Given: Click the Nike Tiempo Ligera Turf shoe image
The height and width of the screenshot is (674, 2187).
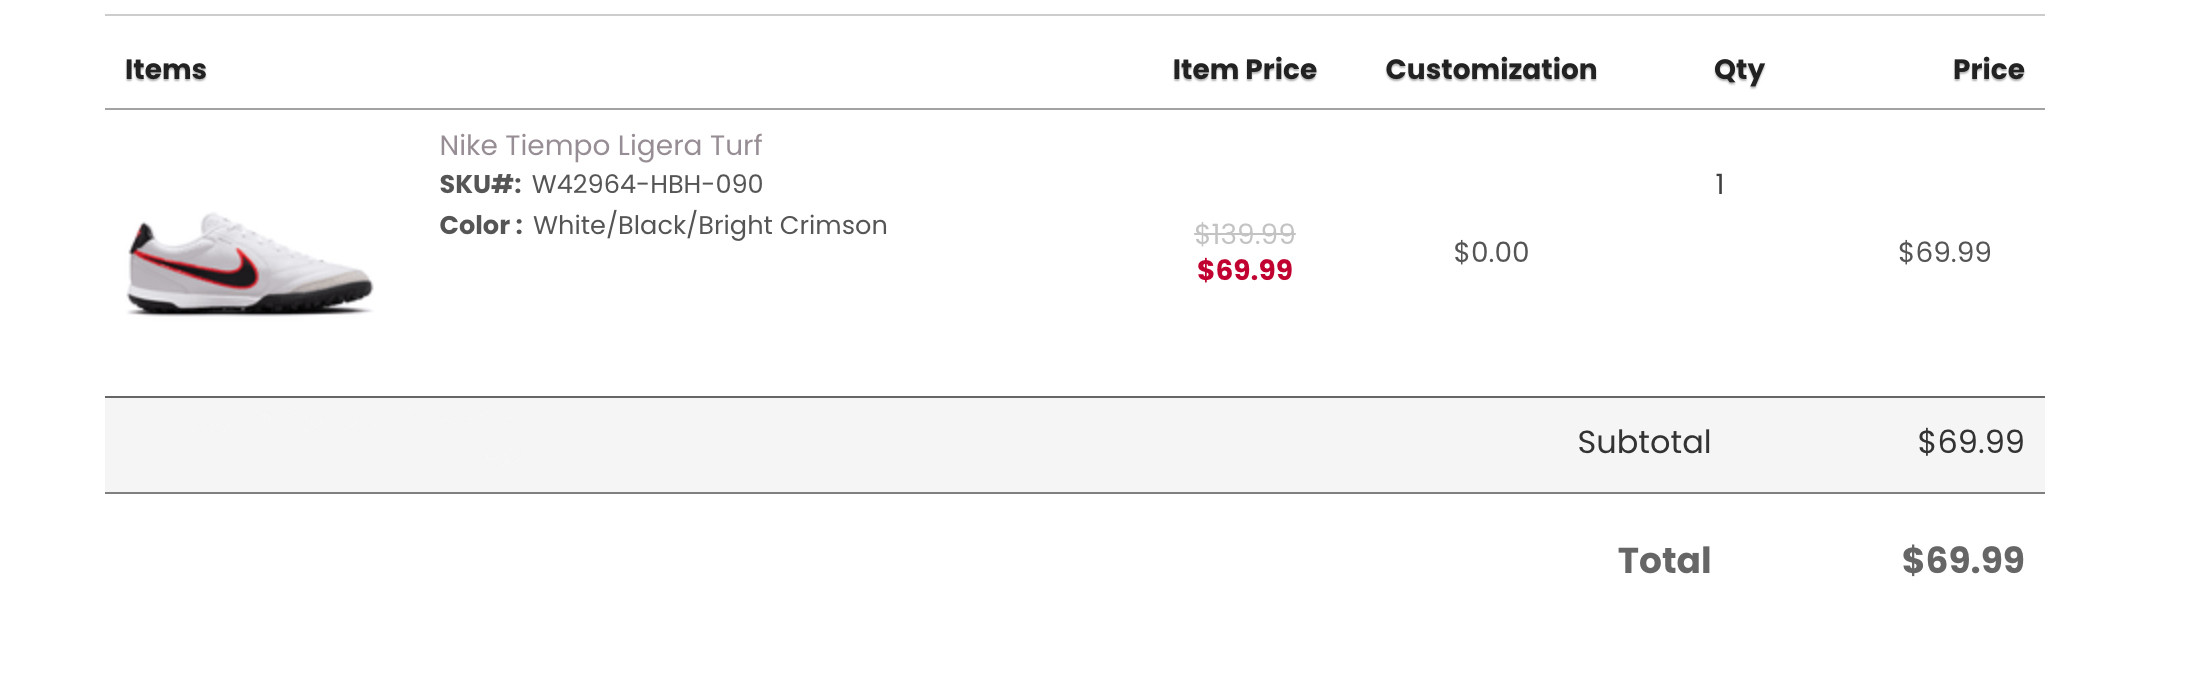Looking at the screenshot, I should [x=250, y=265].
